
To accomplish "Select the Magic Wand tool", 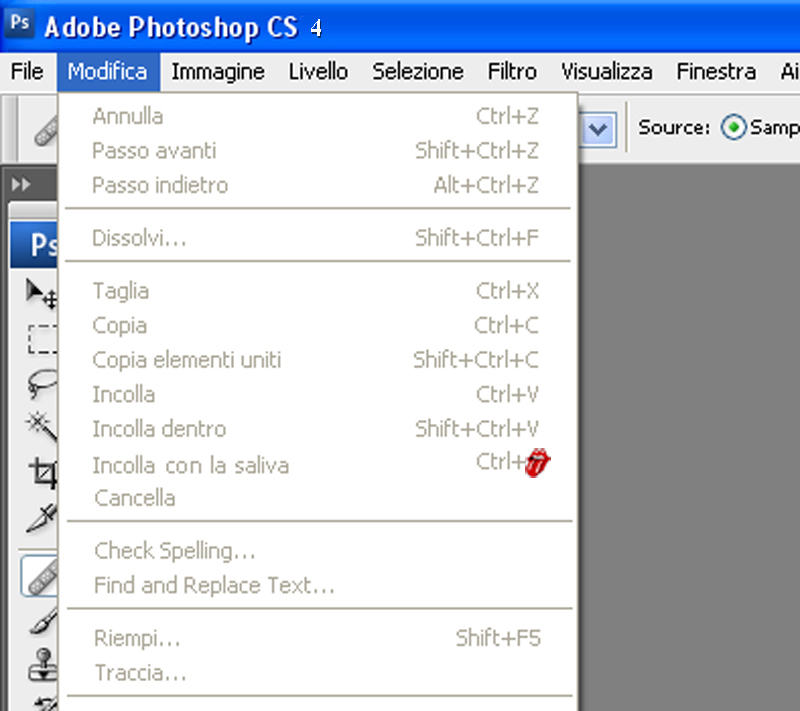I will tap(42, 426).
